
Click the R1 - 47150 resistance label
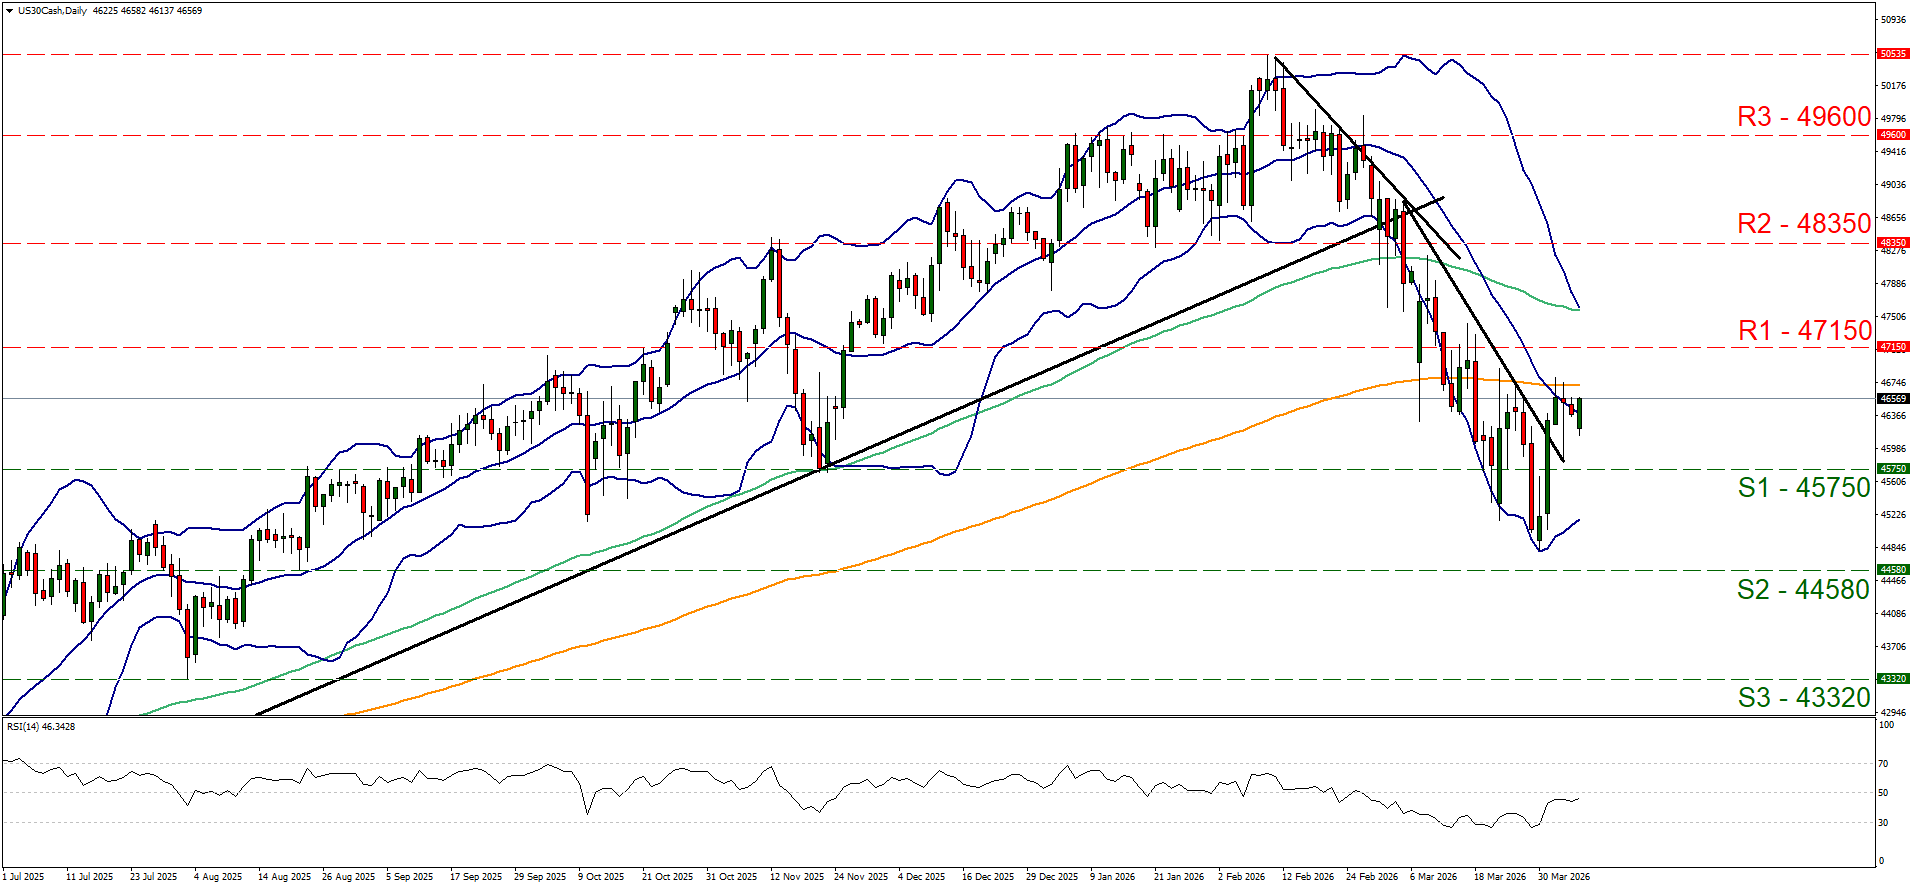tap(1803, 331)
